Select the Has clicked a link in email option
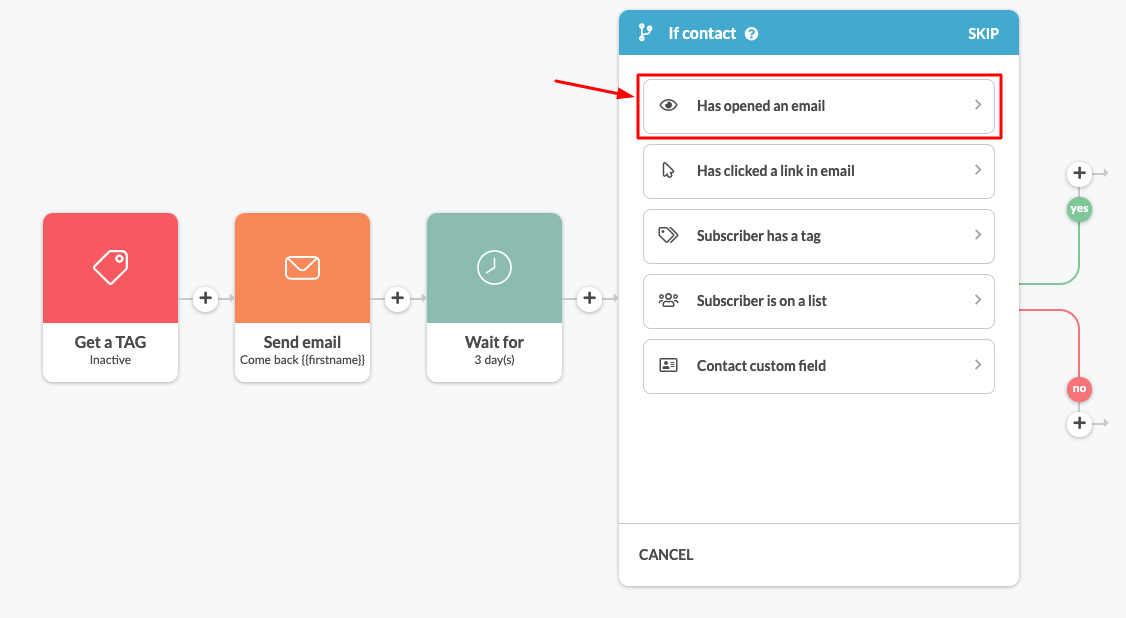Screen dimensions: 1126x618 click(x=818, y=171)
